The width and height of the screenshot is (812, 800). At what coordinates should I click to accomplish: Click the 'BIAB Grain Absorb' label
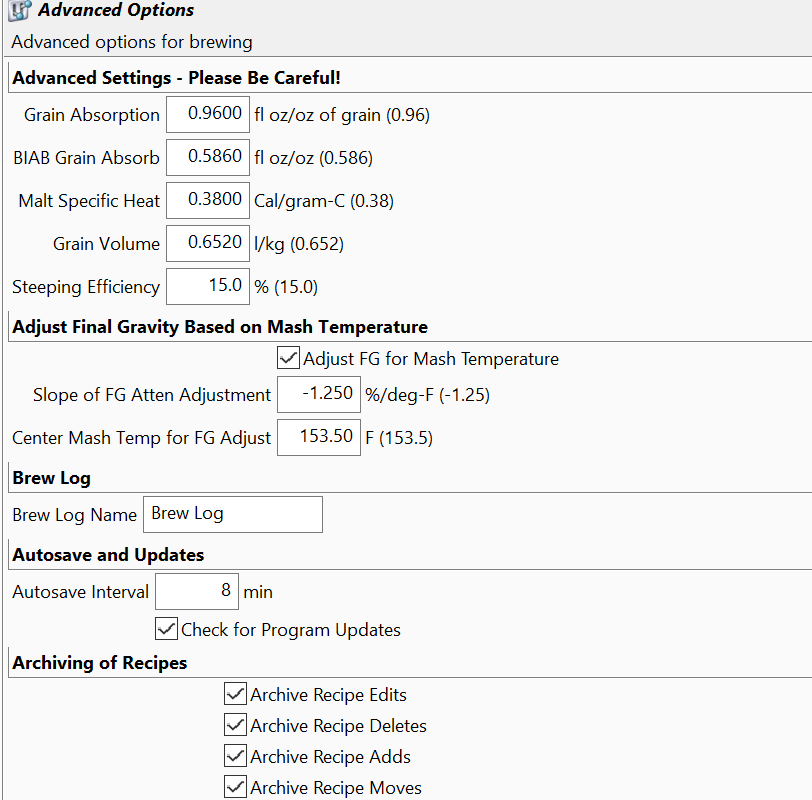86,158
